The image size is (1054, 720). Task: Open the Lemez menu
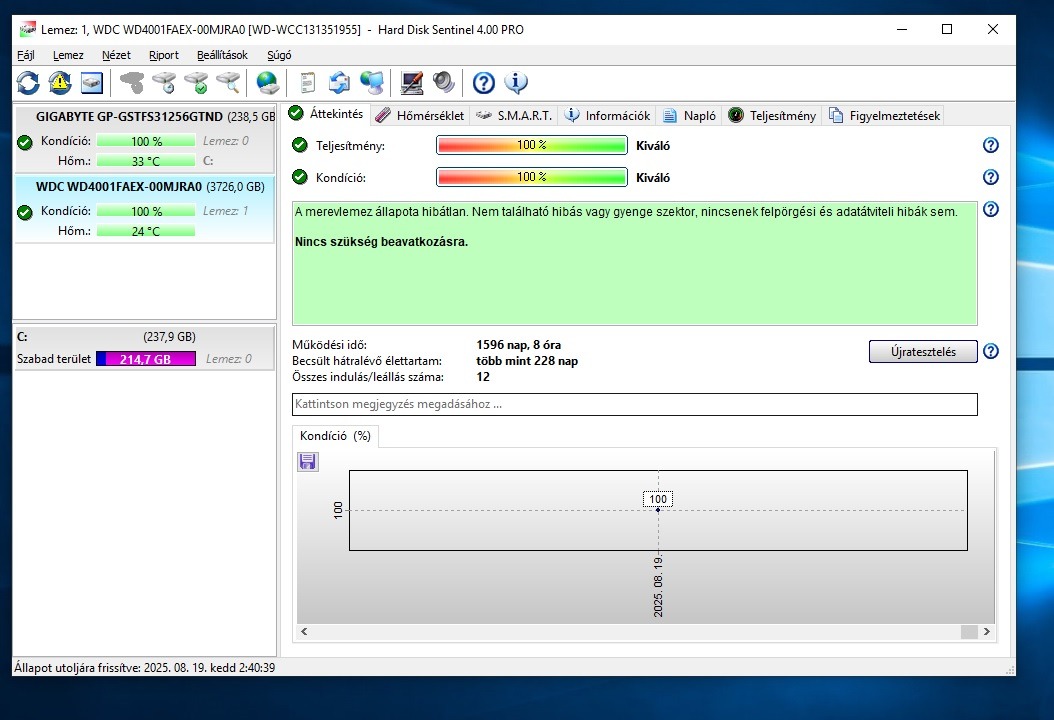point(68,55)
